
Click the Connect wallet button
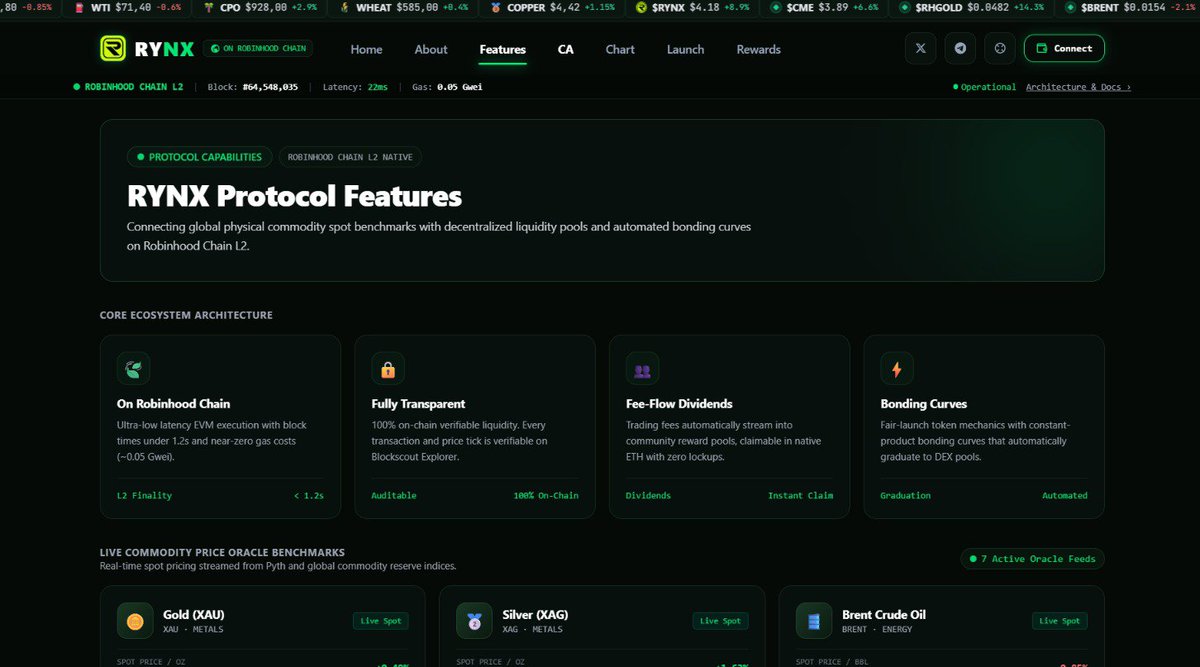pyautogui.click(x=1064, y=48)
